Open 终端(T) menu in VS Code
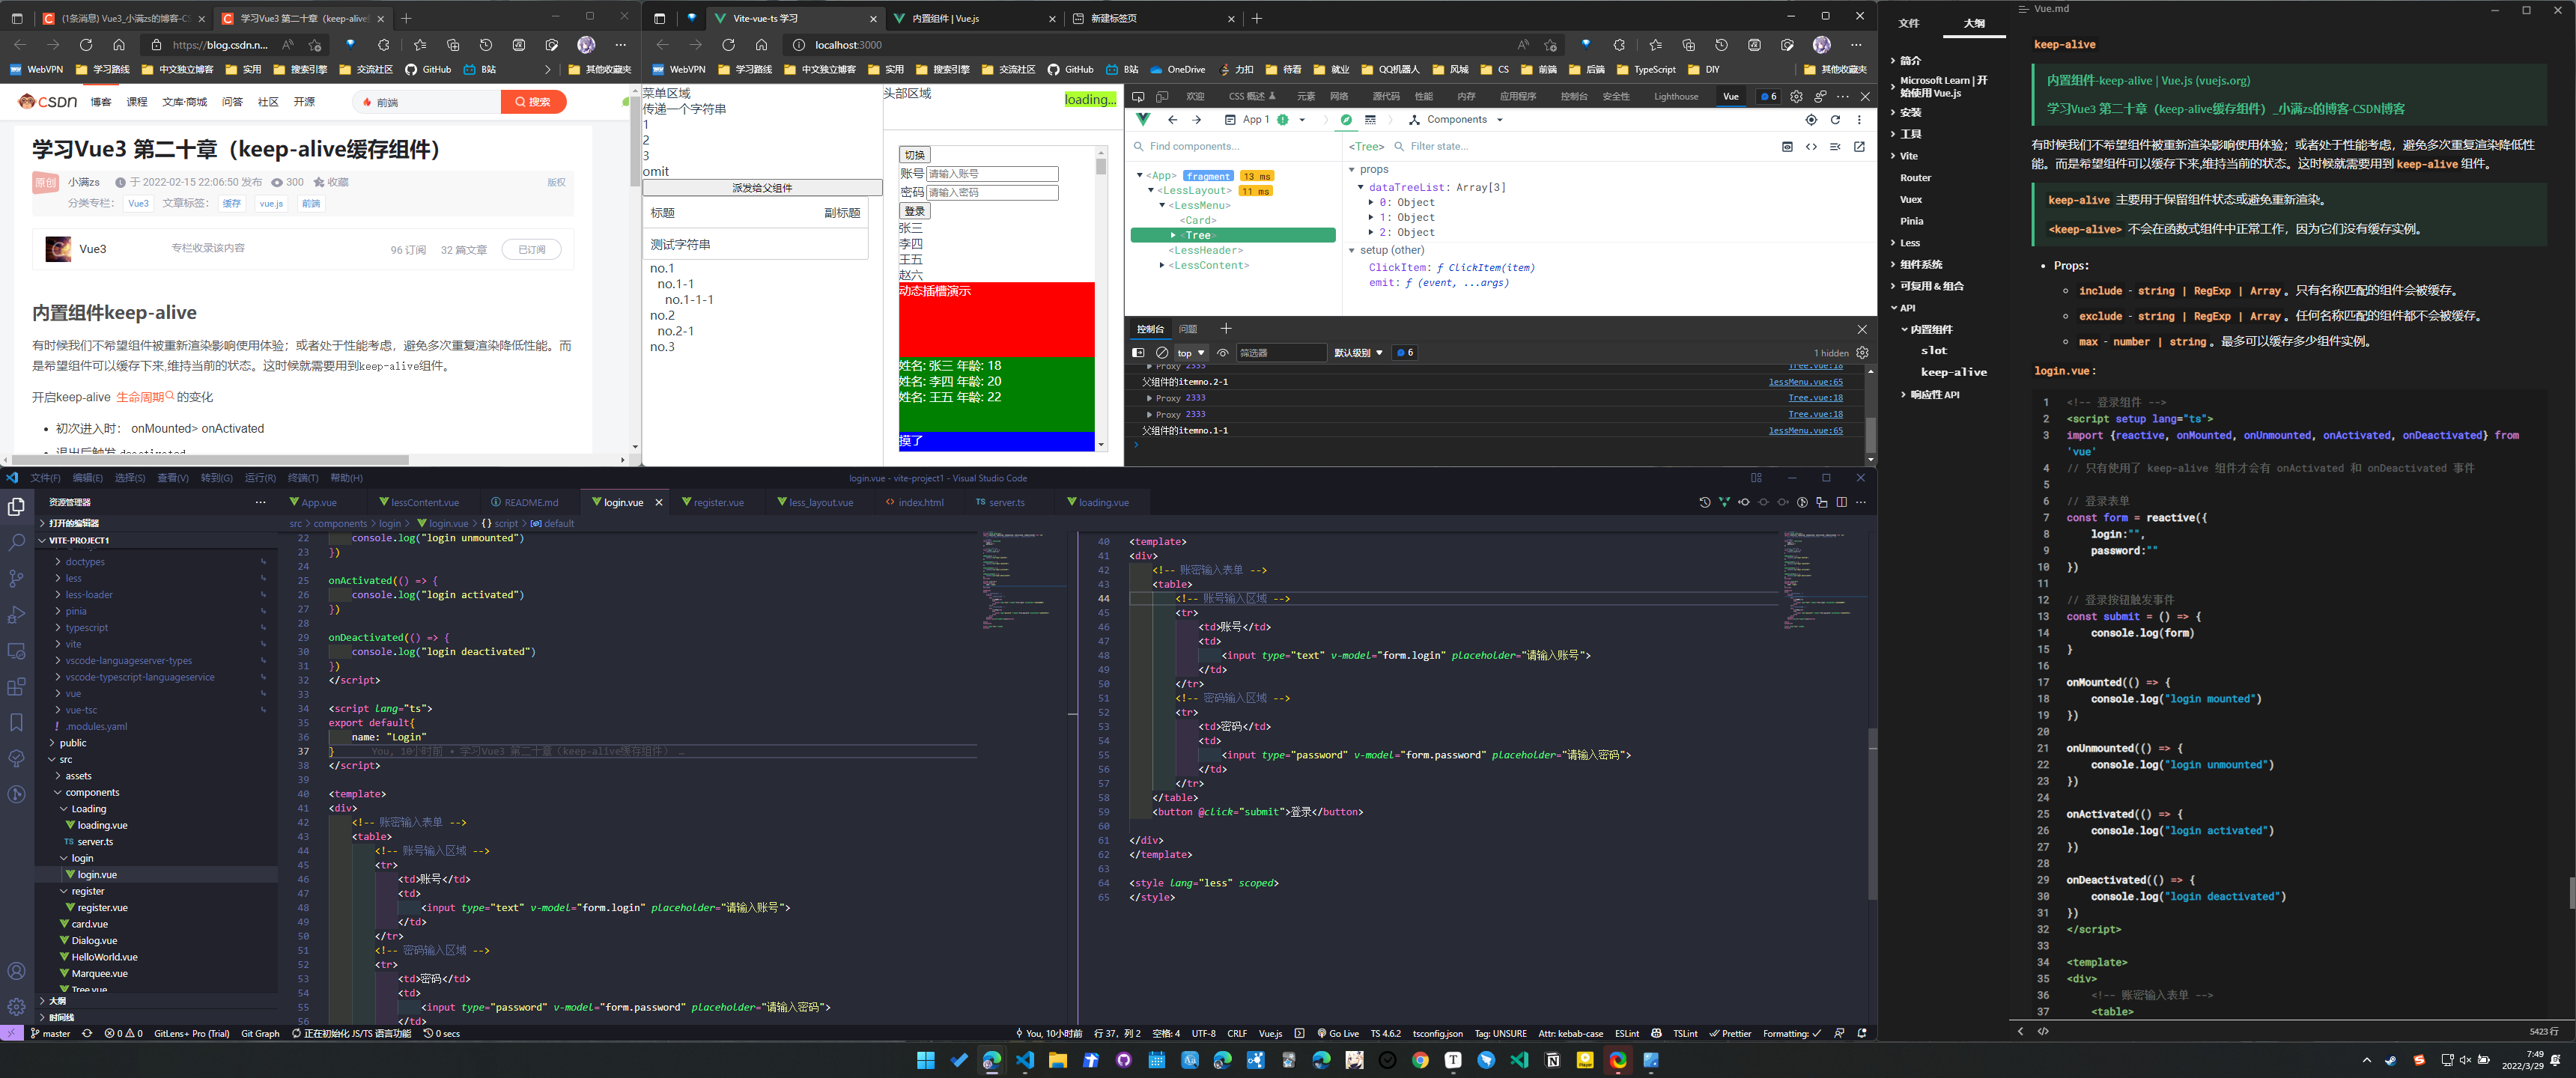Viewport: 2576px width, 1078px height. pos(303,478)
